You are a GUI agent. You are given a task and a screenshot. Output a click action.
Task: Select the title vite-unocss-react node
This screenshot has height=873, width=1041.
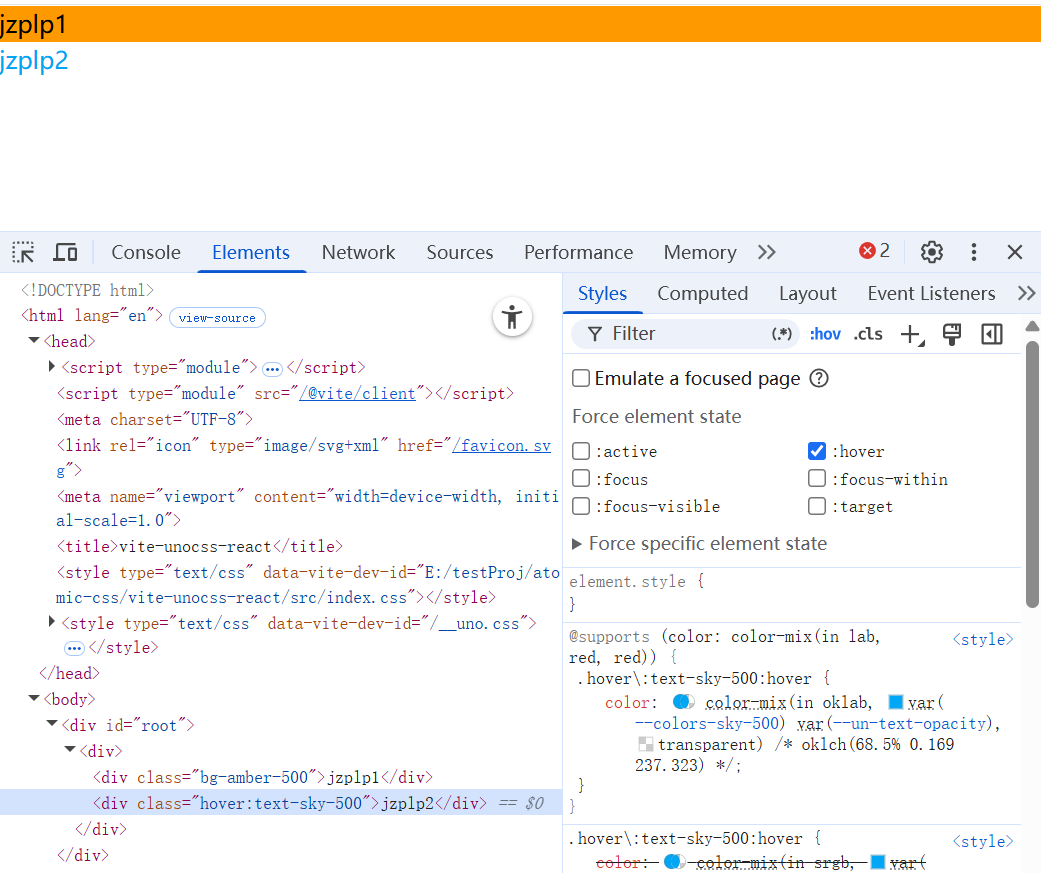point(199,546)
